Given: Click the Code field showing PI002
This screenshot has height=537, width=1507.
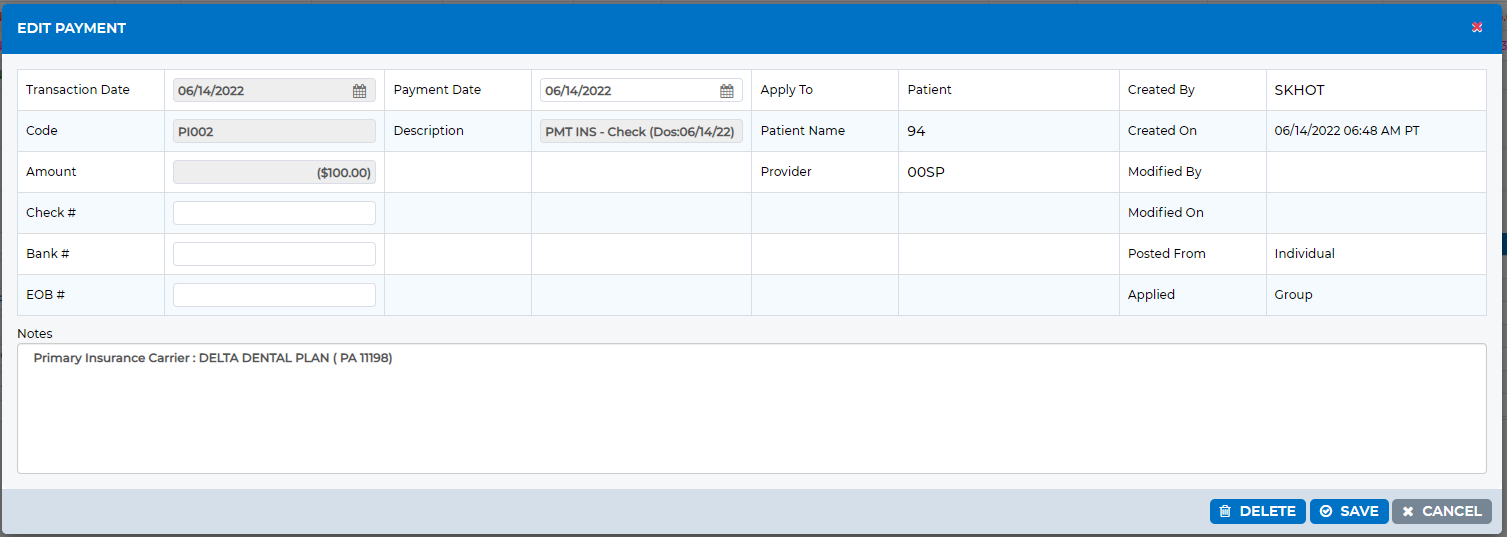Looking at the screenshot, I should (x=274, y=131).
